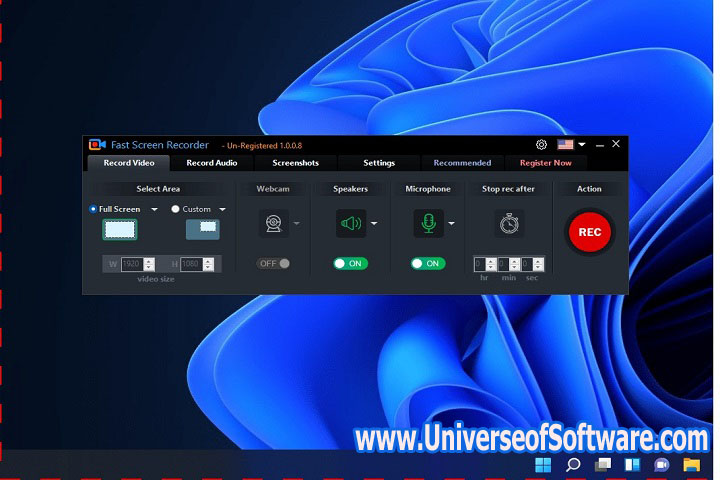The height and width of the screenshot is (480, 720).
Task: Click the hr stepper arrows
Action: coord(491,264)
